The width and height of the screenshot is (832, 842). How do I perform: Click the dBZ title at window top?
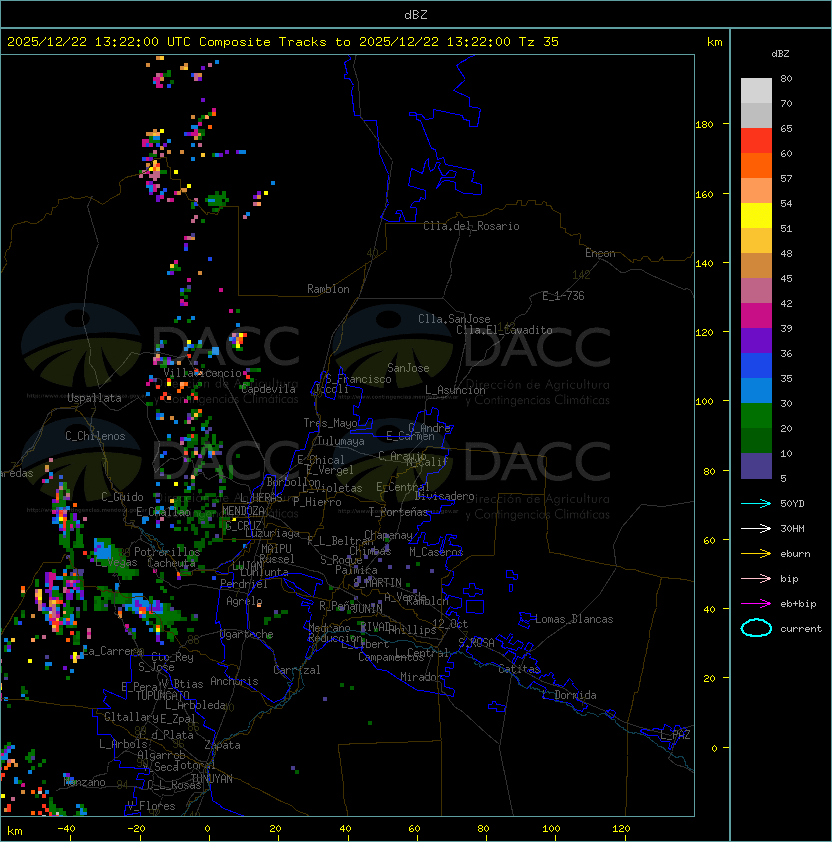click(416, 14)
